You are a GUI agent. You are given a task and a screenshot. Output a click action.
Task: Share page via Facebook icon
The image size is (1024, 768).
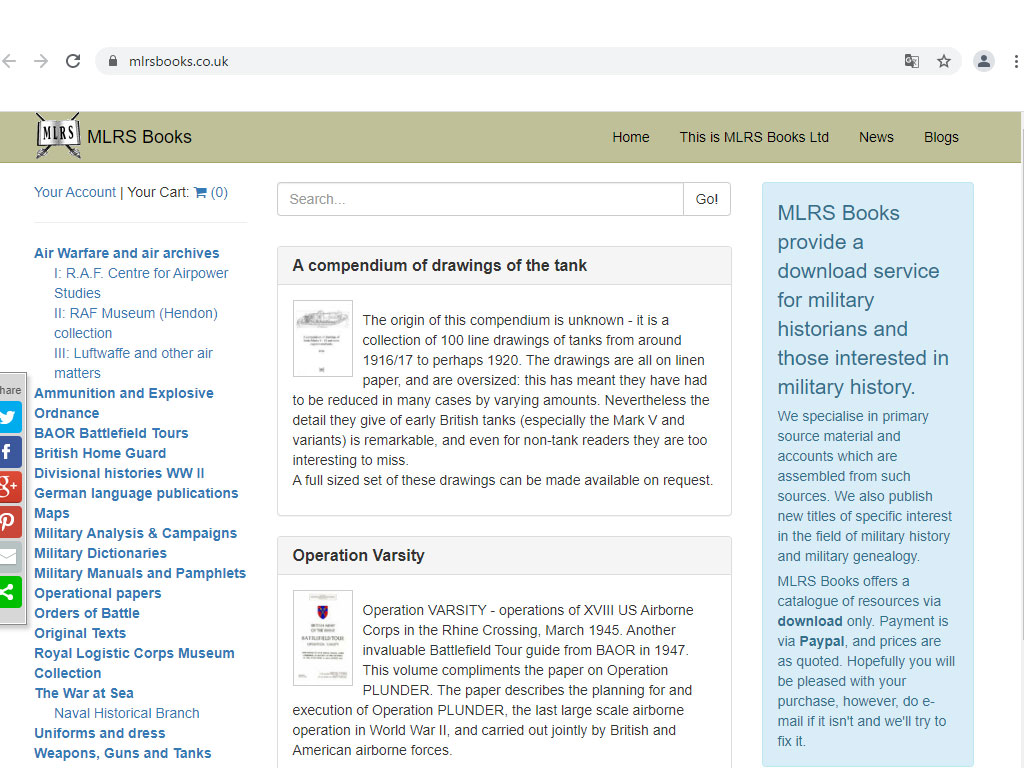pos(9,452)
